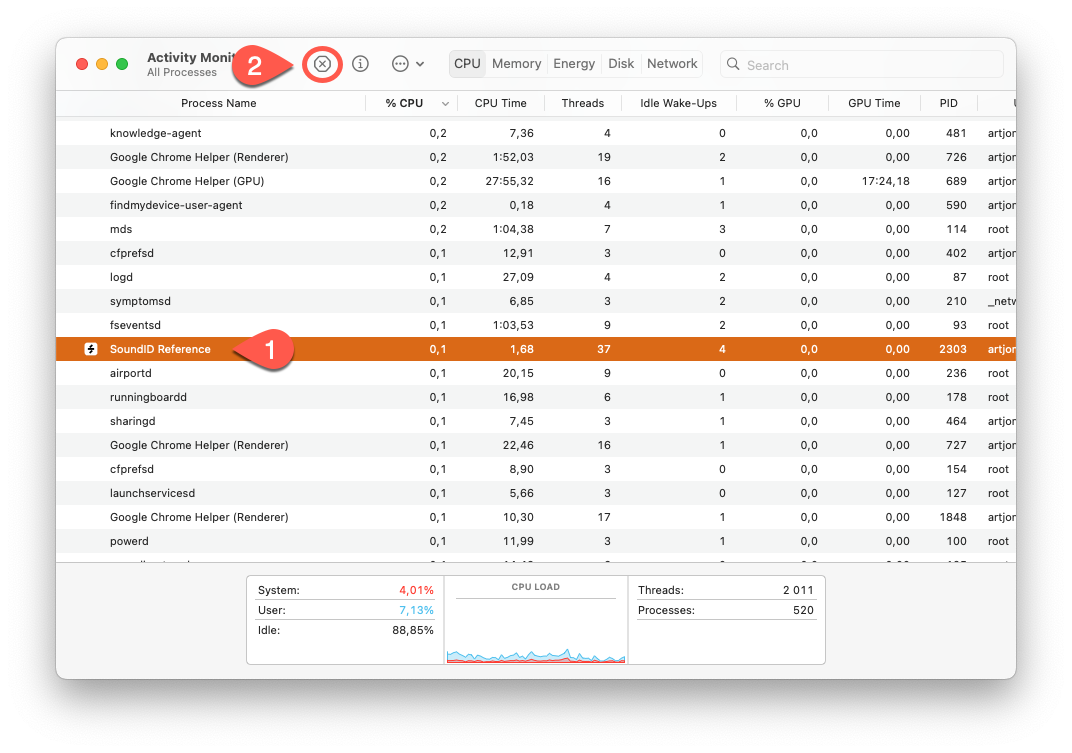
Task: Open the process Info (i) button
Action: point(360,64)
